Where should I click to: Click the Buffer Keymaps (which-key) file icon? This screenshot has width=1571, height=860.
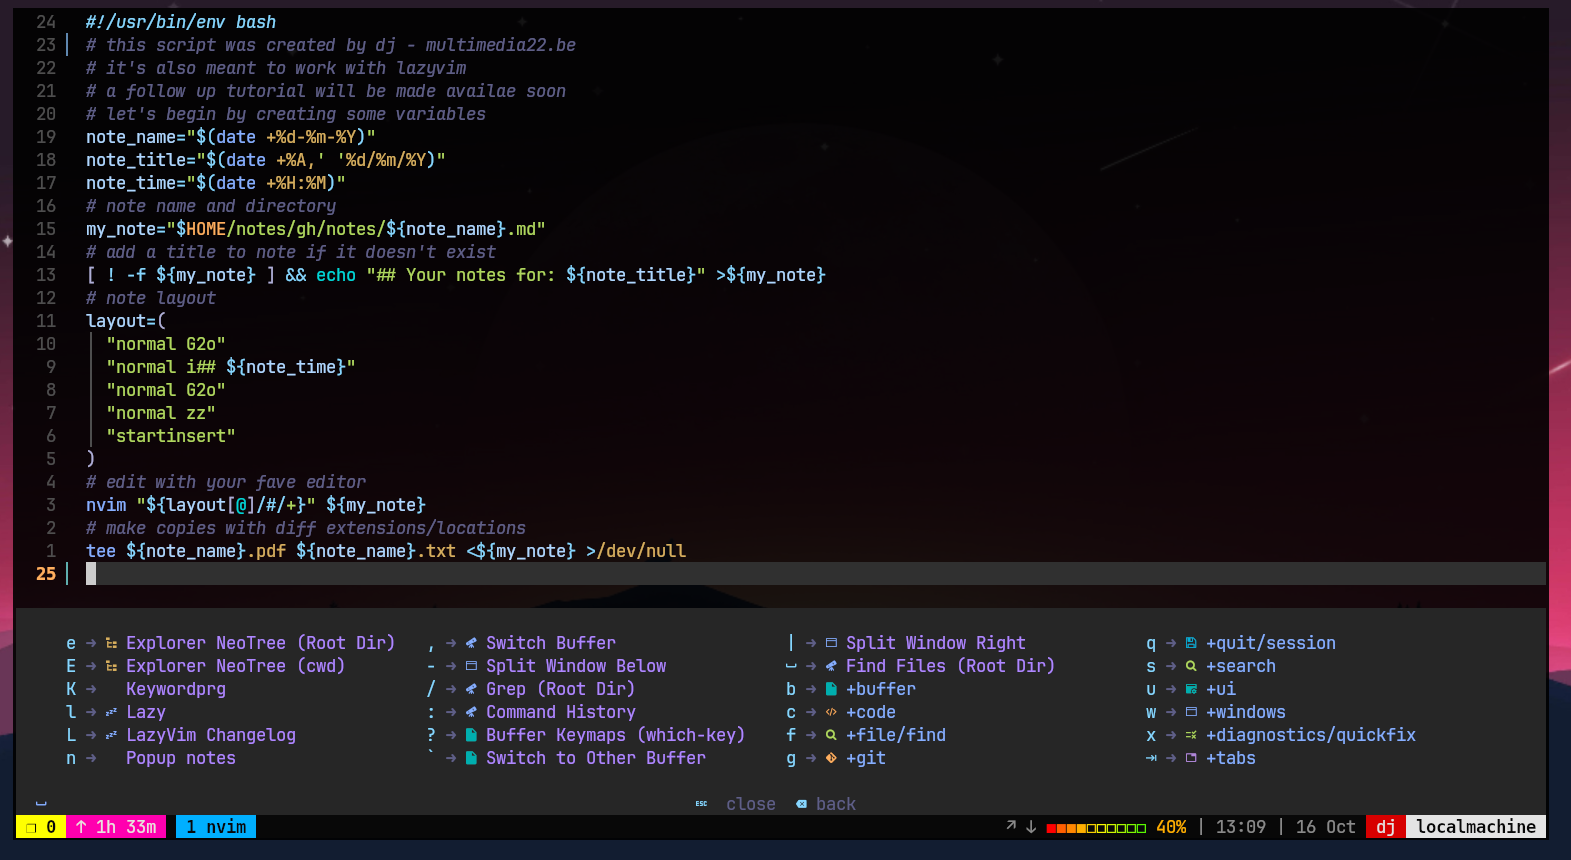point(471,735)
